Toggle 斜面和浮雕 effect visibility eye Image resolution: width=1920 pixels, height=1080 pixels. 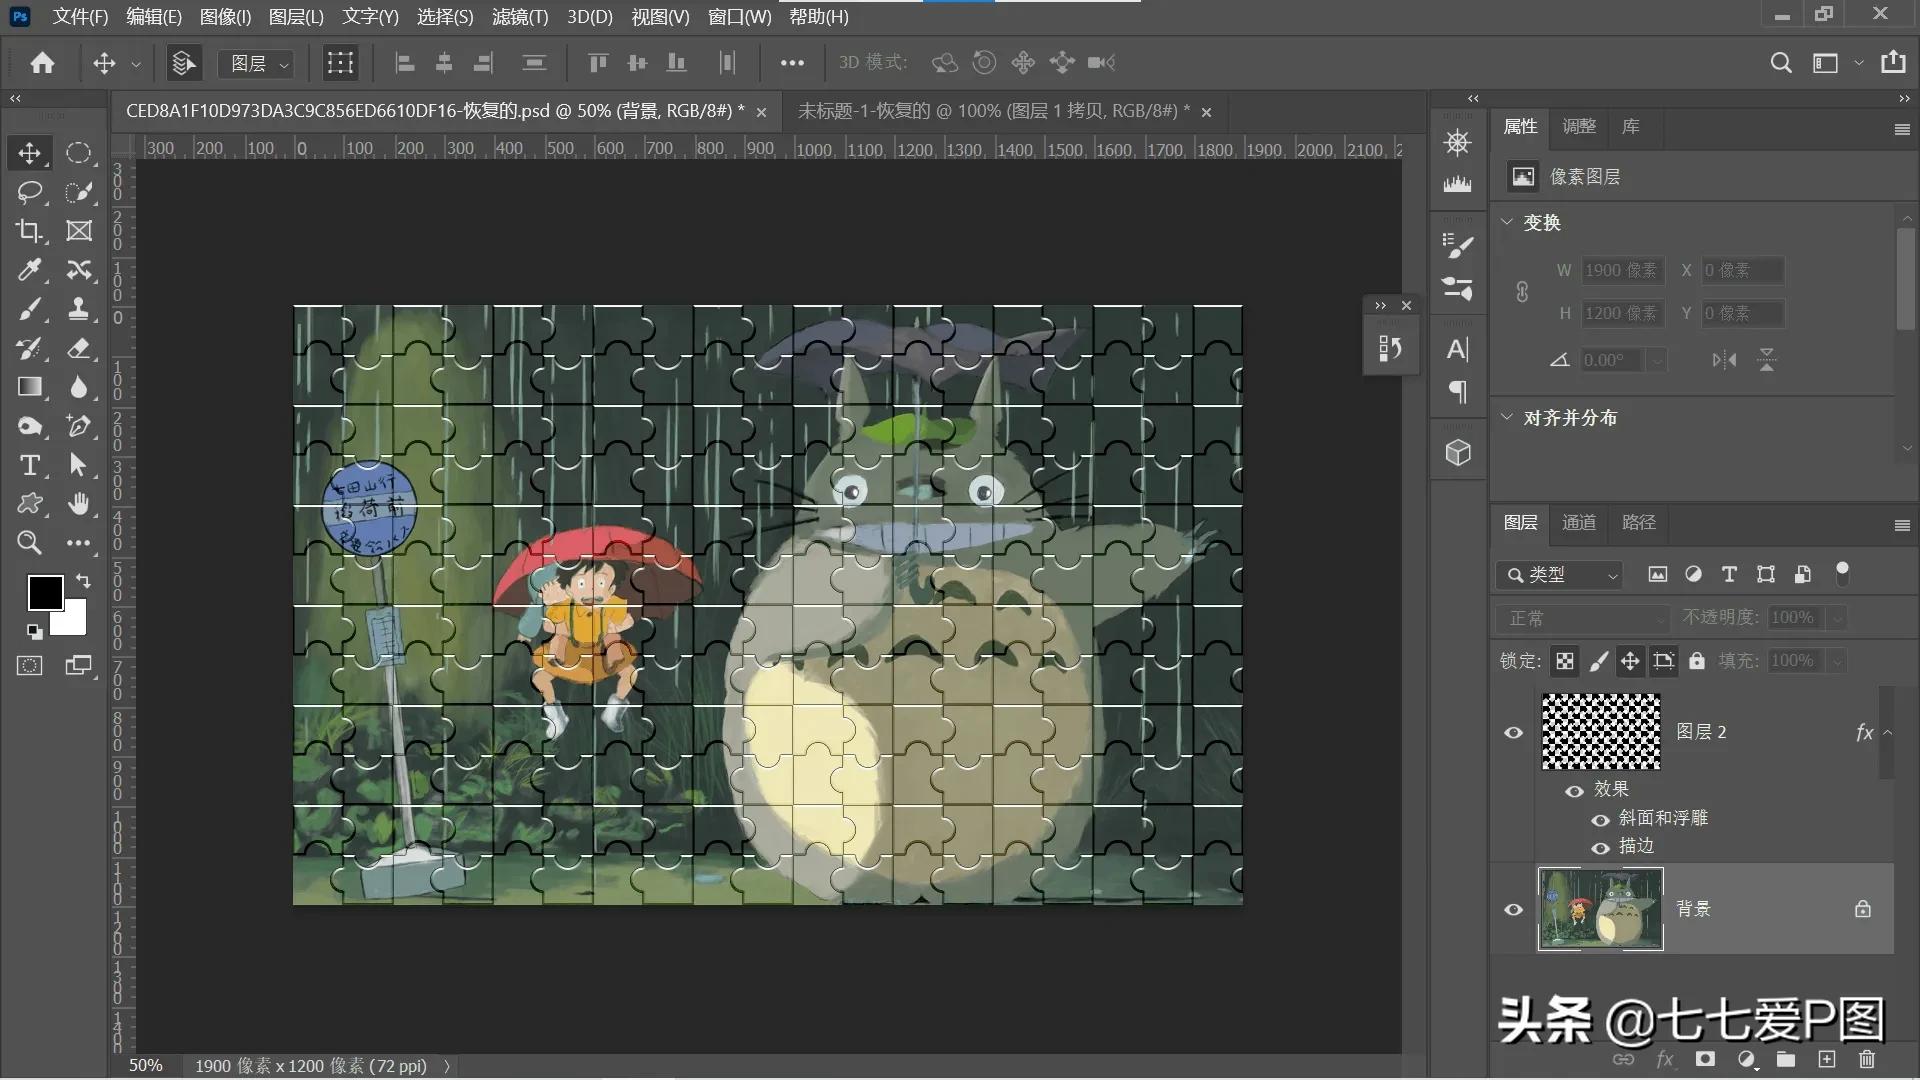tap(1600, 820)
